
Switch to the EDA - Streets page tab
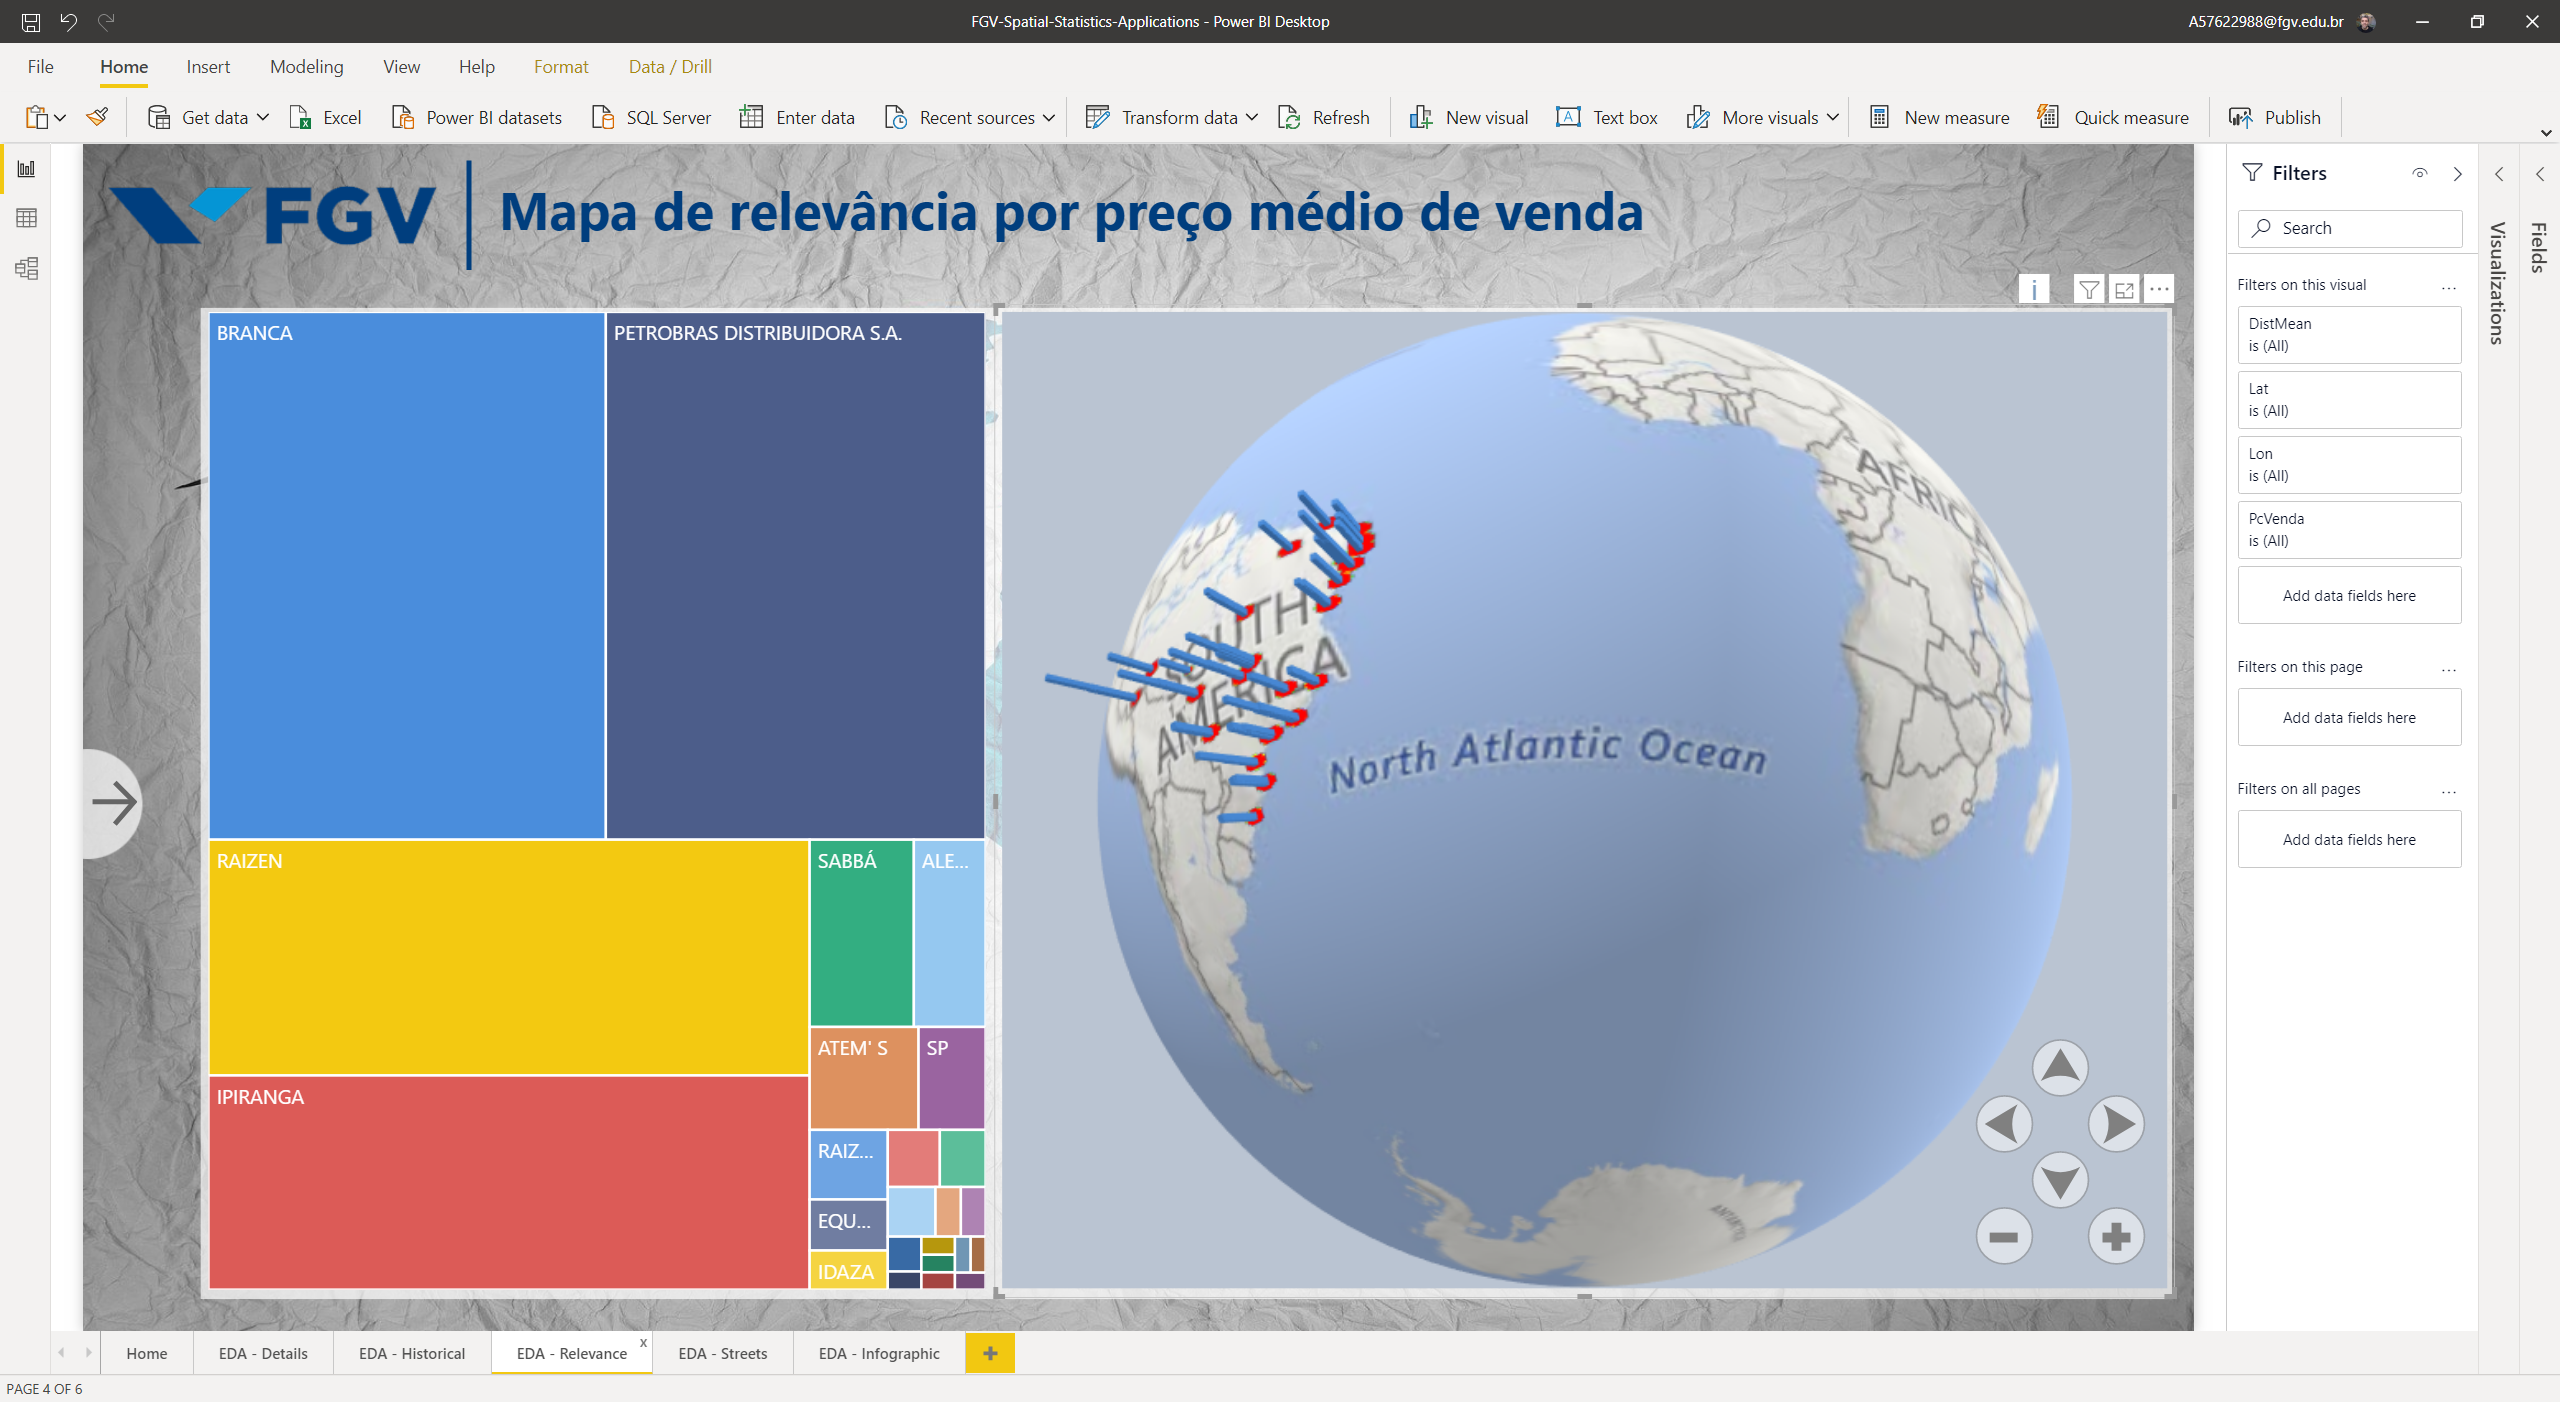pos(722,1353)
